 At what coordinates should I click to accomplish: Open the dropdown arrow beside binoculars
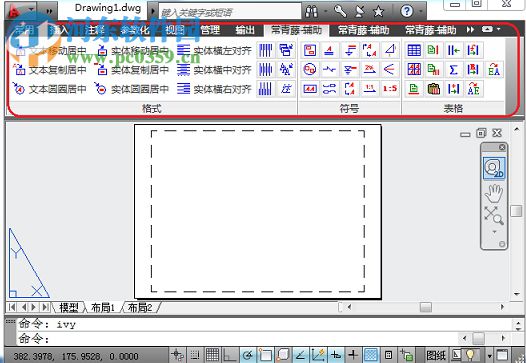[325, 12]
